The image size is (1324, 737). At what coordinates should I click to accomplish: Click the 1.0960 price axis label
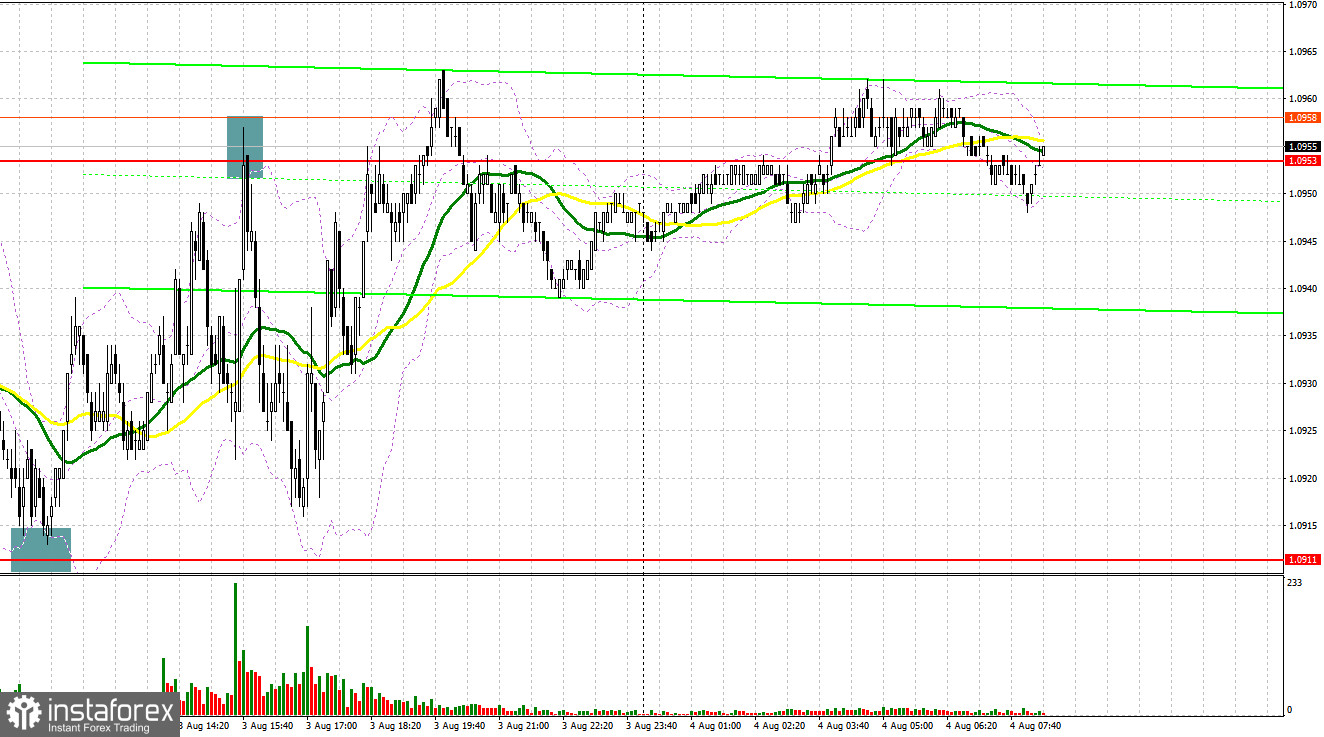coord(1303,99)
